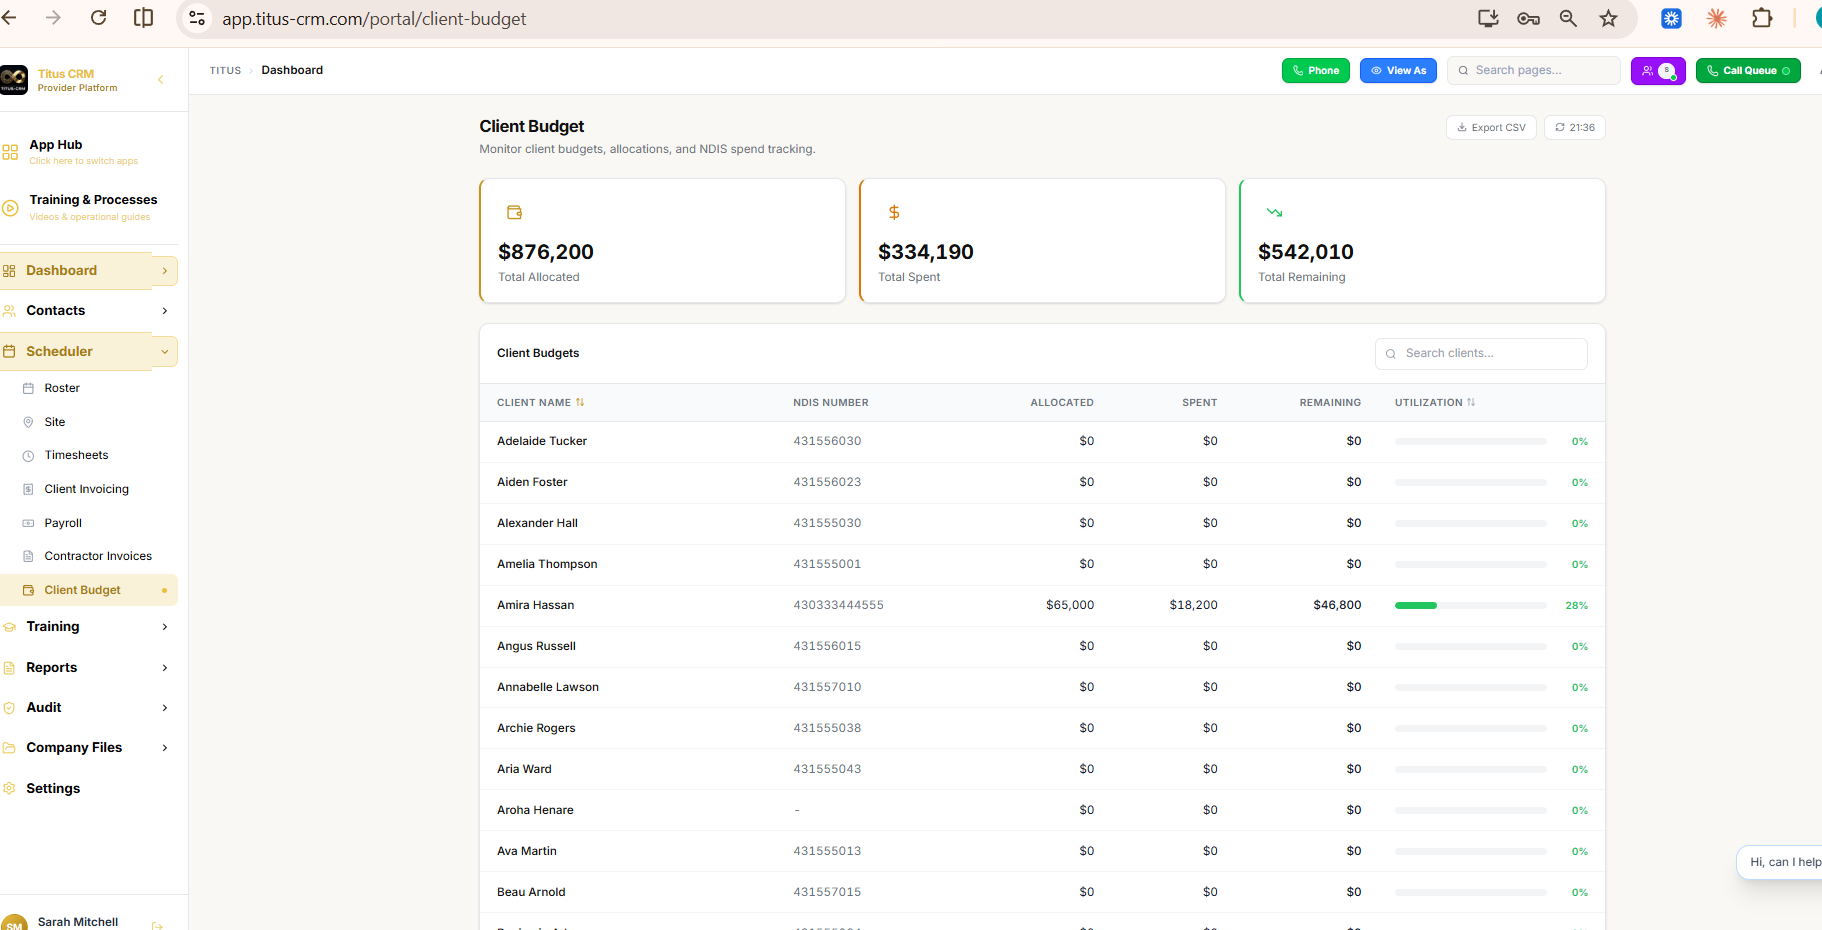Click the Phone button

click(x=1316, y=71)
